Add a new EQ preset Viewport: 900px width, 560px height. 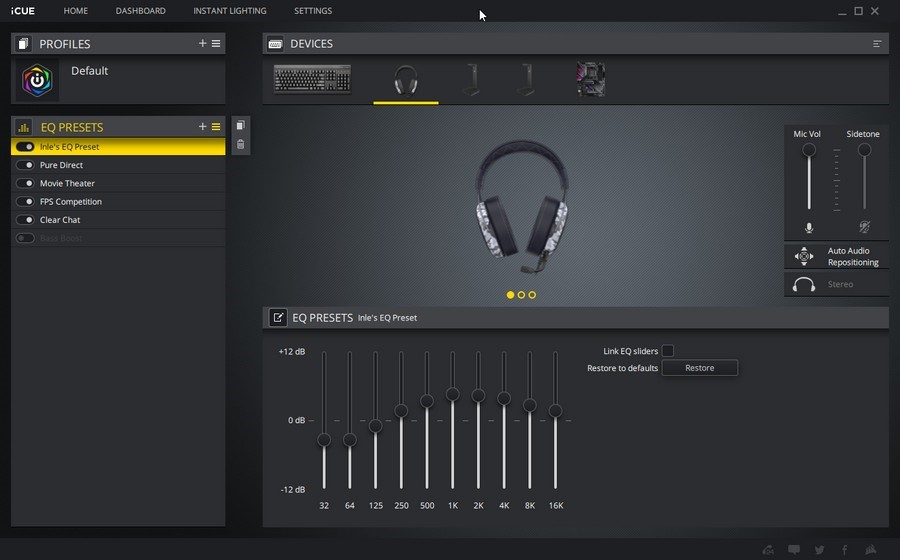[x=202, y=126]
